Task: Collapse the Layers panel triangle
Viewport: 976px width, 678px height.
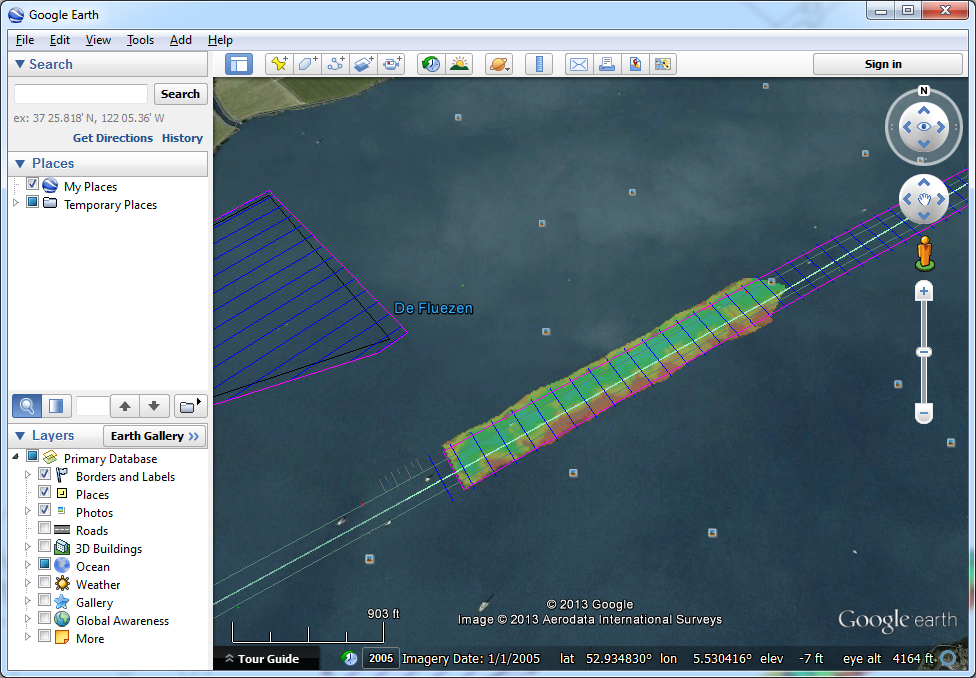Action: pyautogui.click(x=20, y=436)
